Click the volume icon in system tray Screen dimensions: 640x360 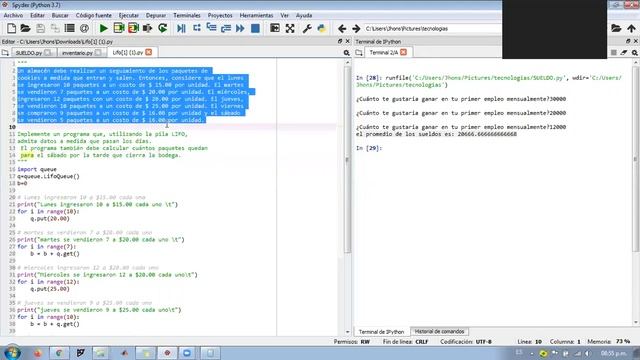(587, 353)
